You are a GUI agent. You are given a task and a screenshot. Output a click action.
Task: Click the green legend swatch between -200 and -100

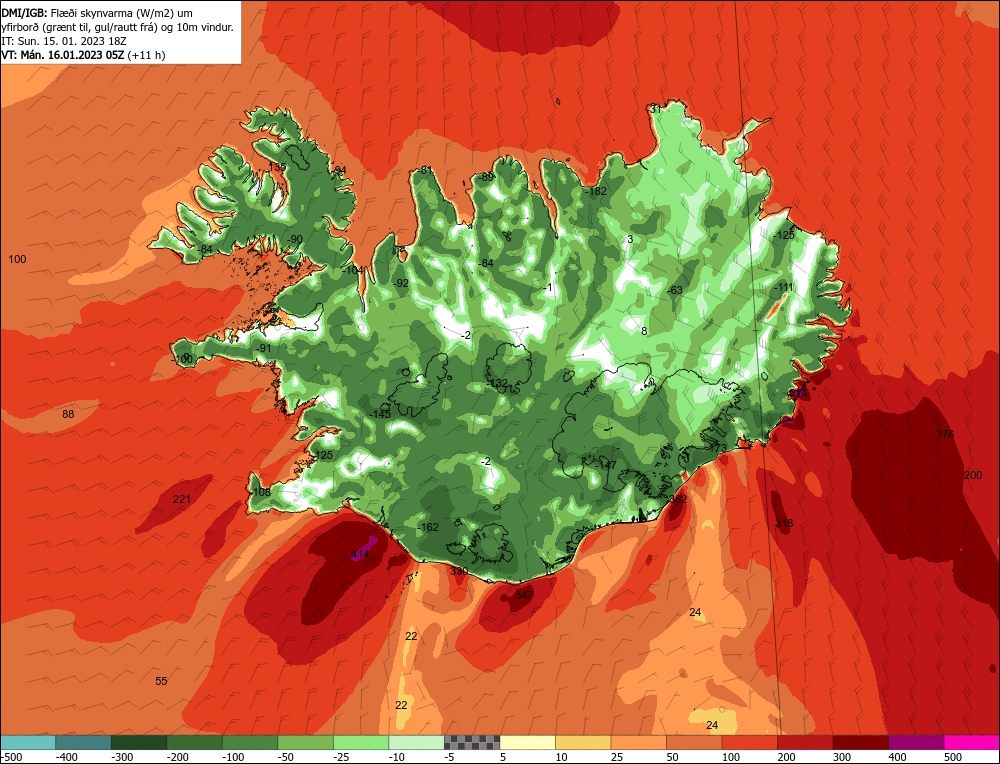[195, 742]
